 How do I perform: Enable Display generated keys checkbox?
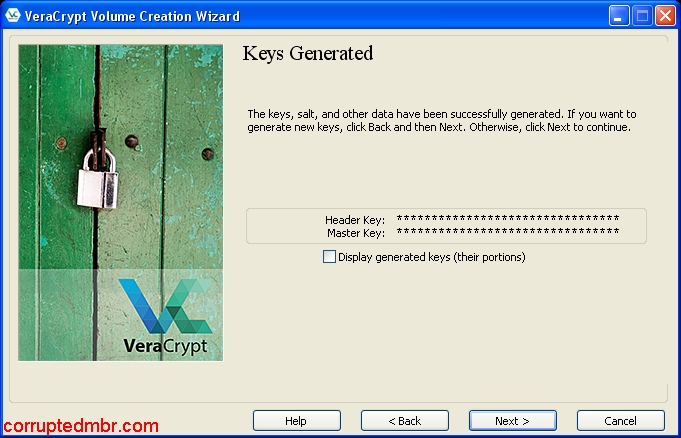click(329, 257)
